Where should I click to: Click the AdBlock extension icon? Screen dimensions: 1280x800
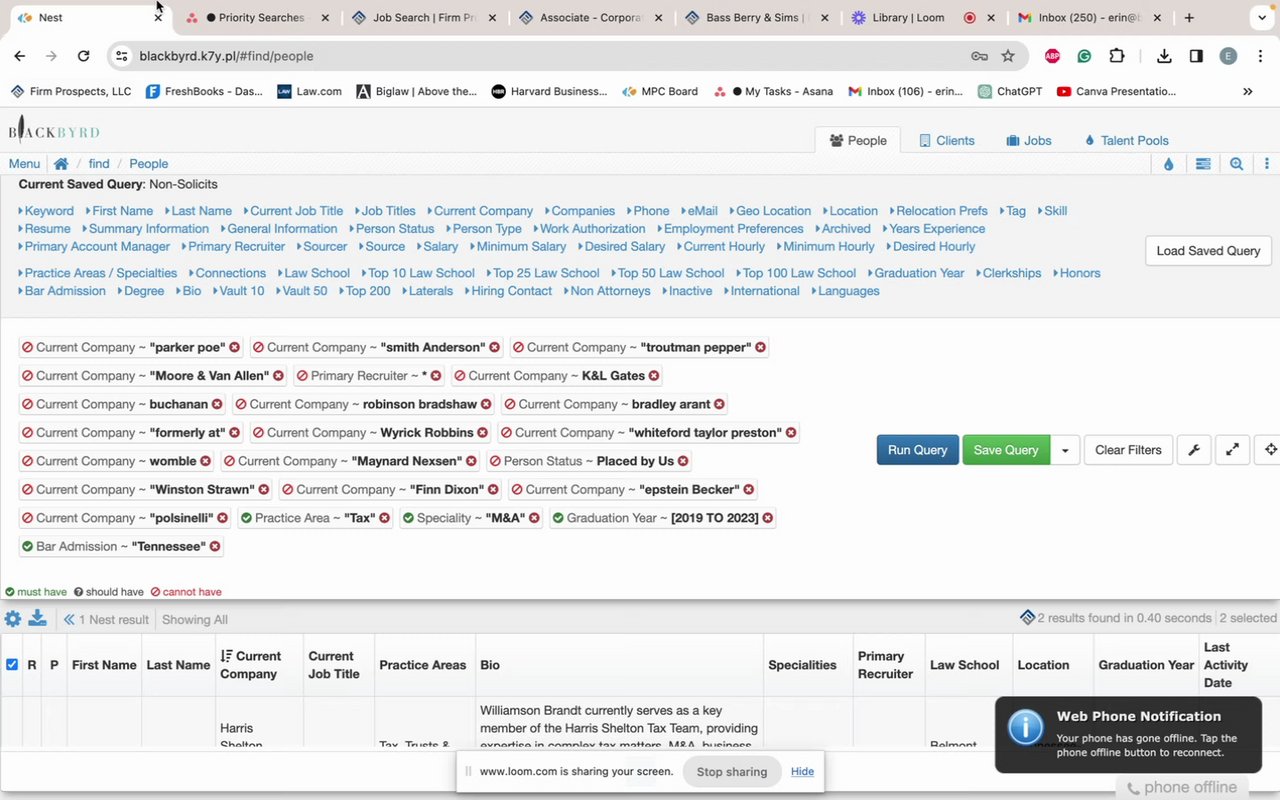(1052, 56)
